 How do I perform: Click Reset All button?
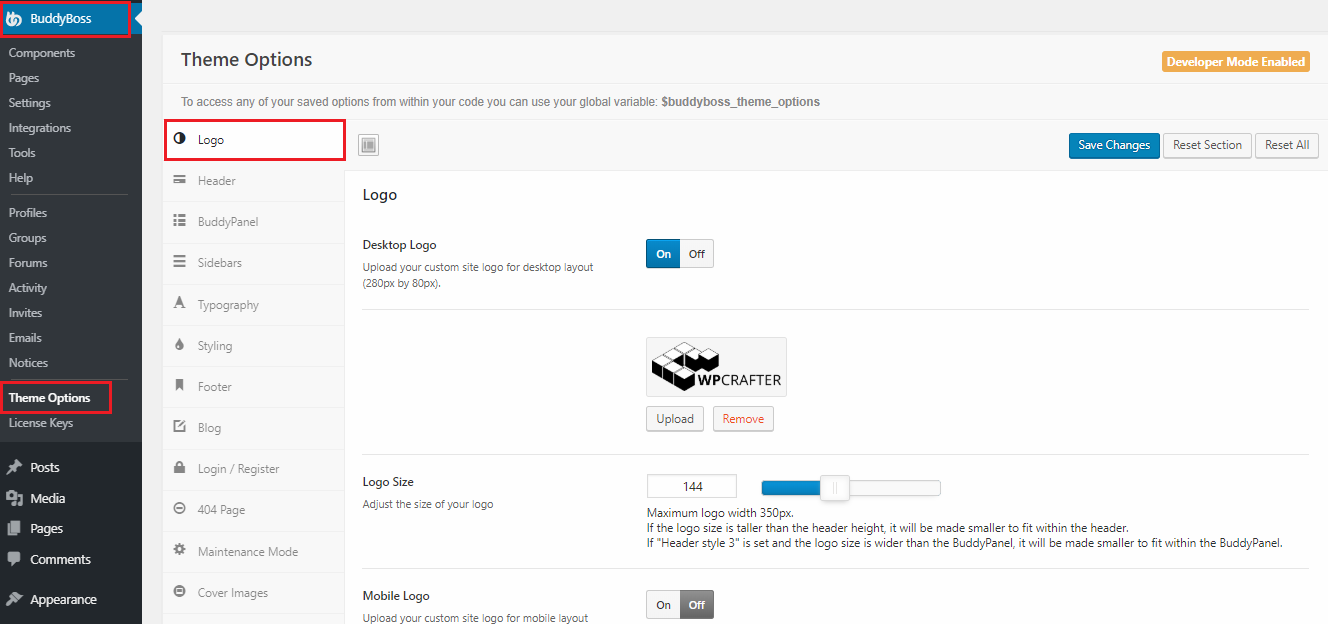[x=1287, y=145]
